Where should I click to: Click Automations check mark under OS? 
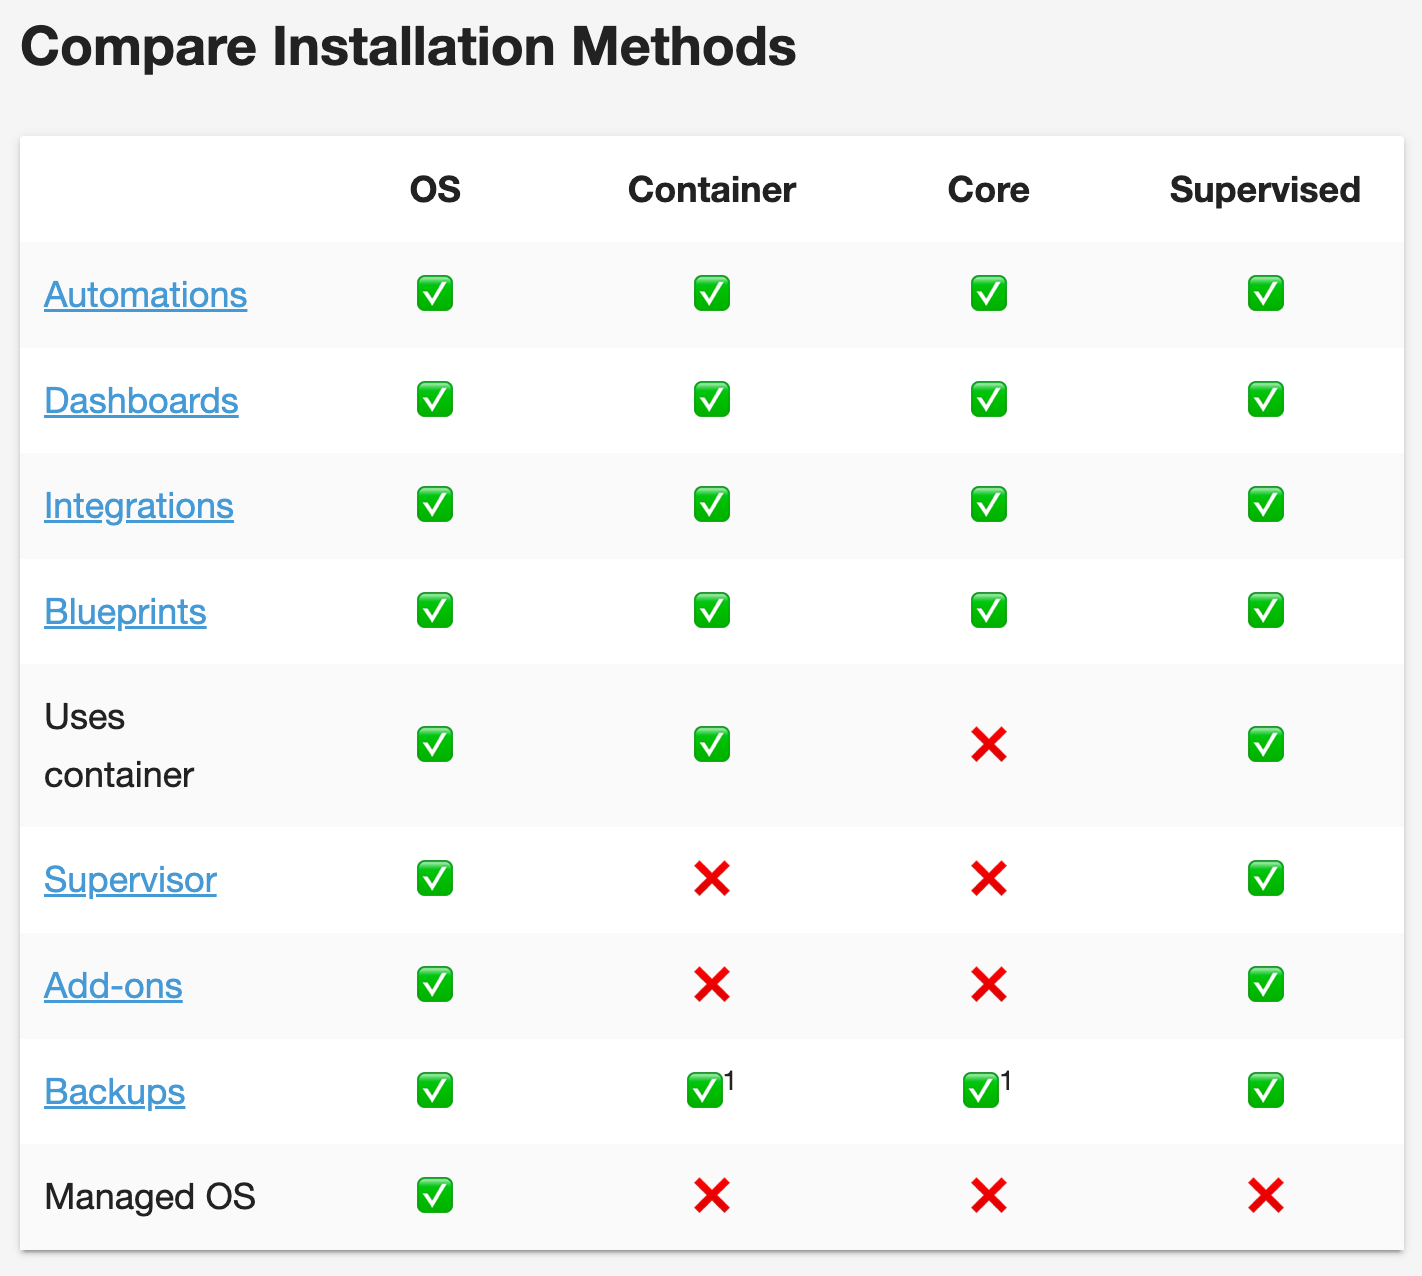(435, 294)
